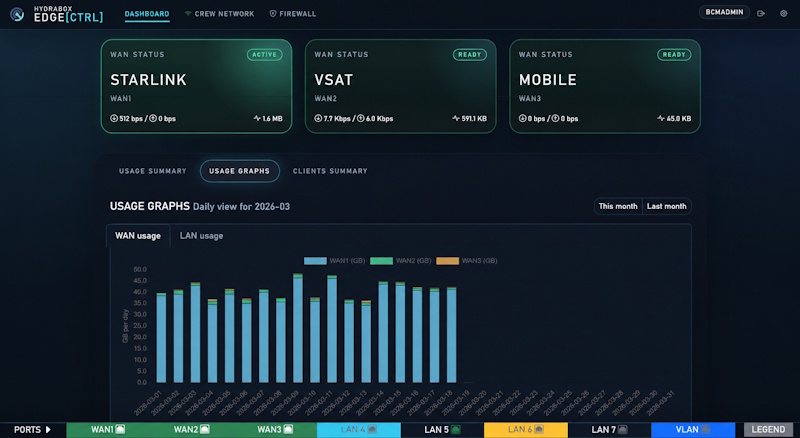This screenshot has width=800, height=438.
Task: Click the WAN3 port label in the bottom bar
Action: [x=269, y=430]
